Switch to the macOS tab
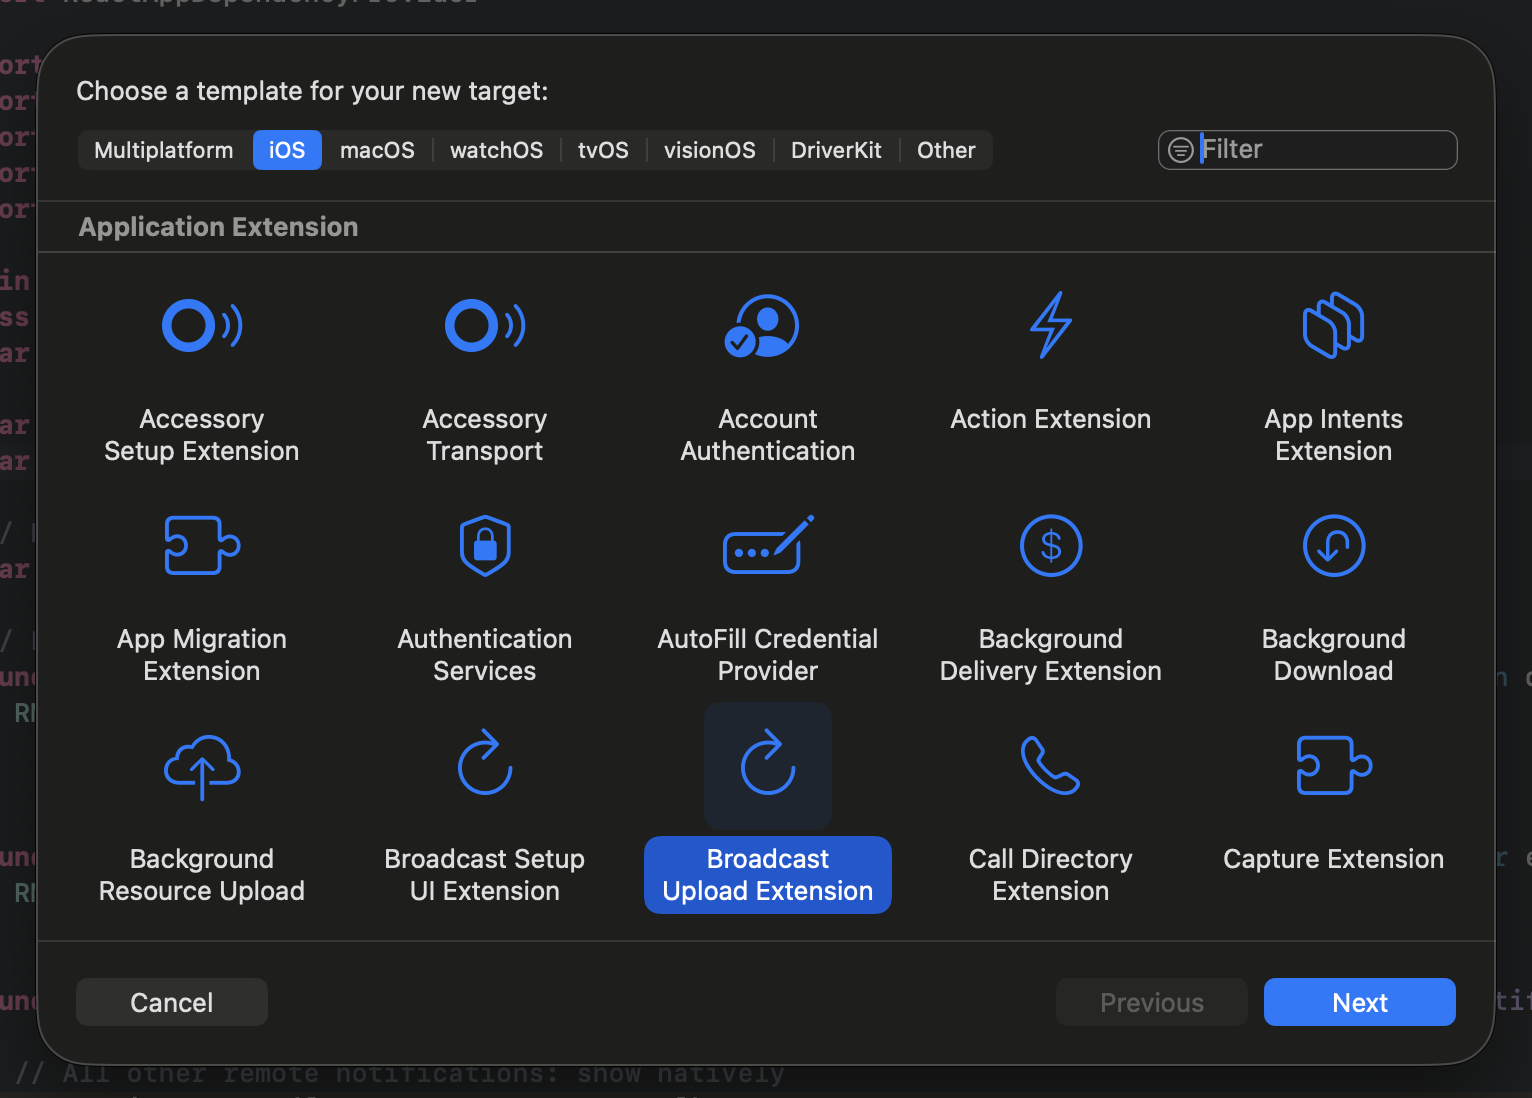This screenshot has width=1532, height=1098. click(377, 150)
